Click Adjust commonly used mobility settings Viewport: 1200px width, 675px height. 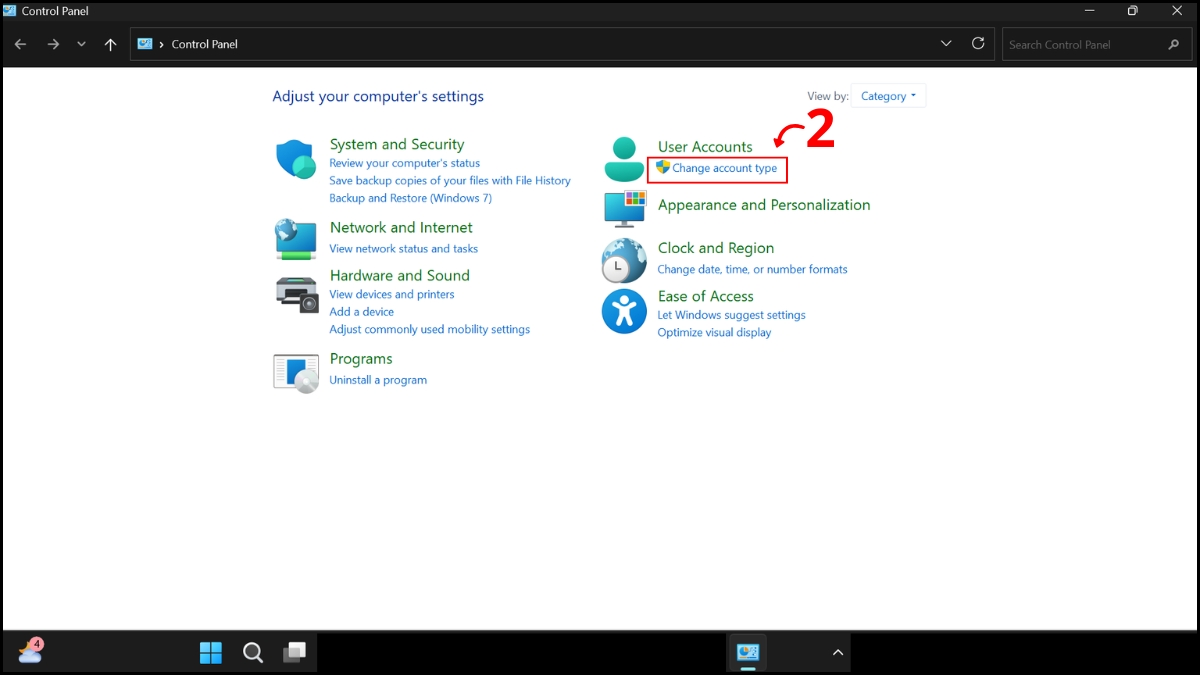(430, 329)
